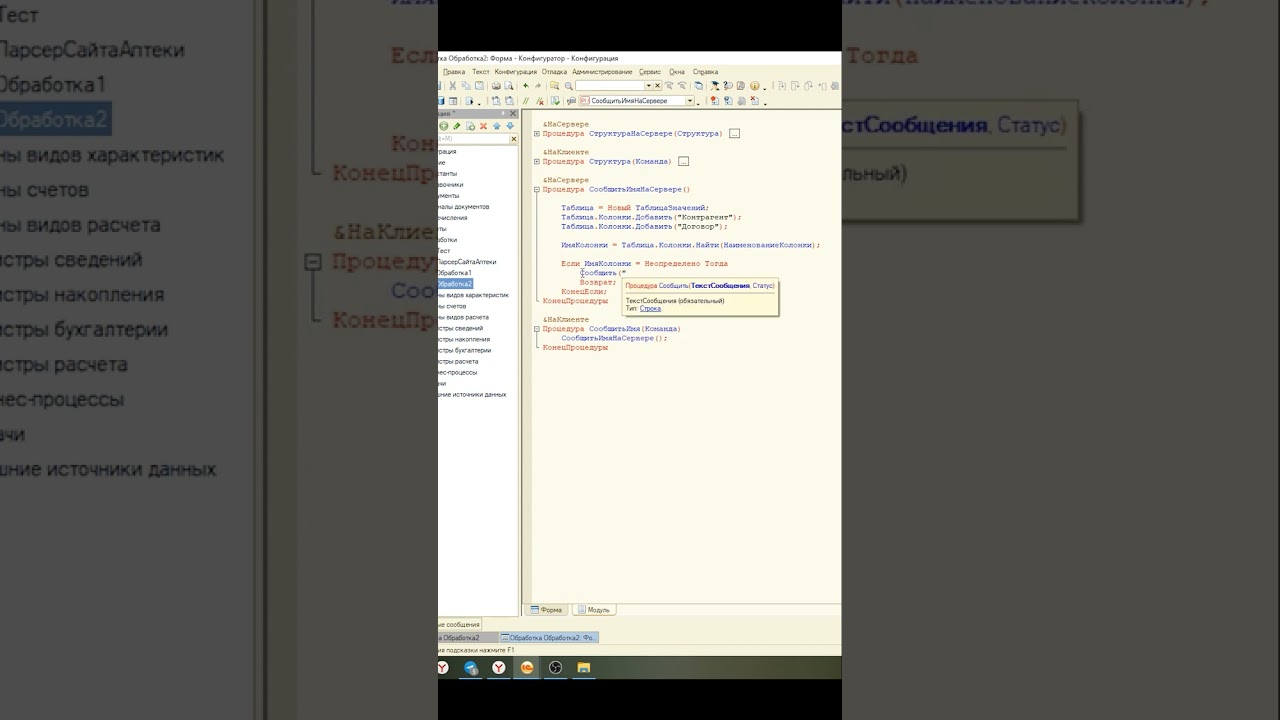Click the СообщитьИмяНаСервере(); call line
The width and height of the screenshot is (1280, 720).
pos(614,338)
